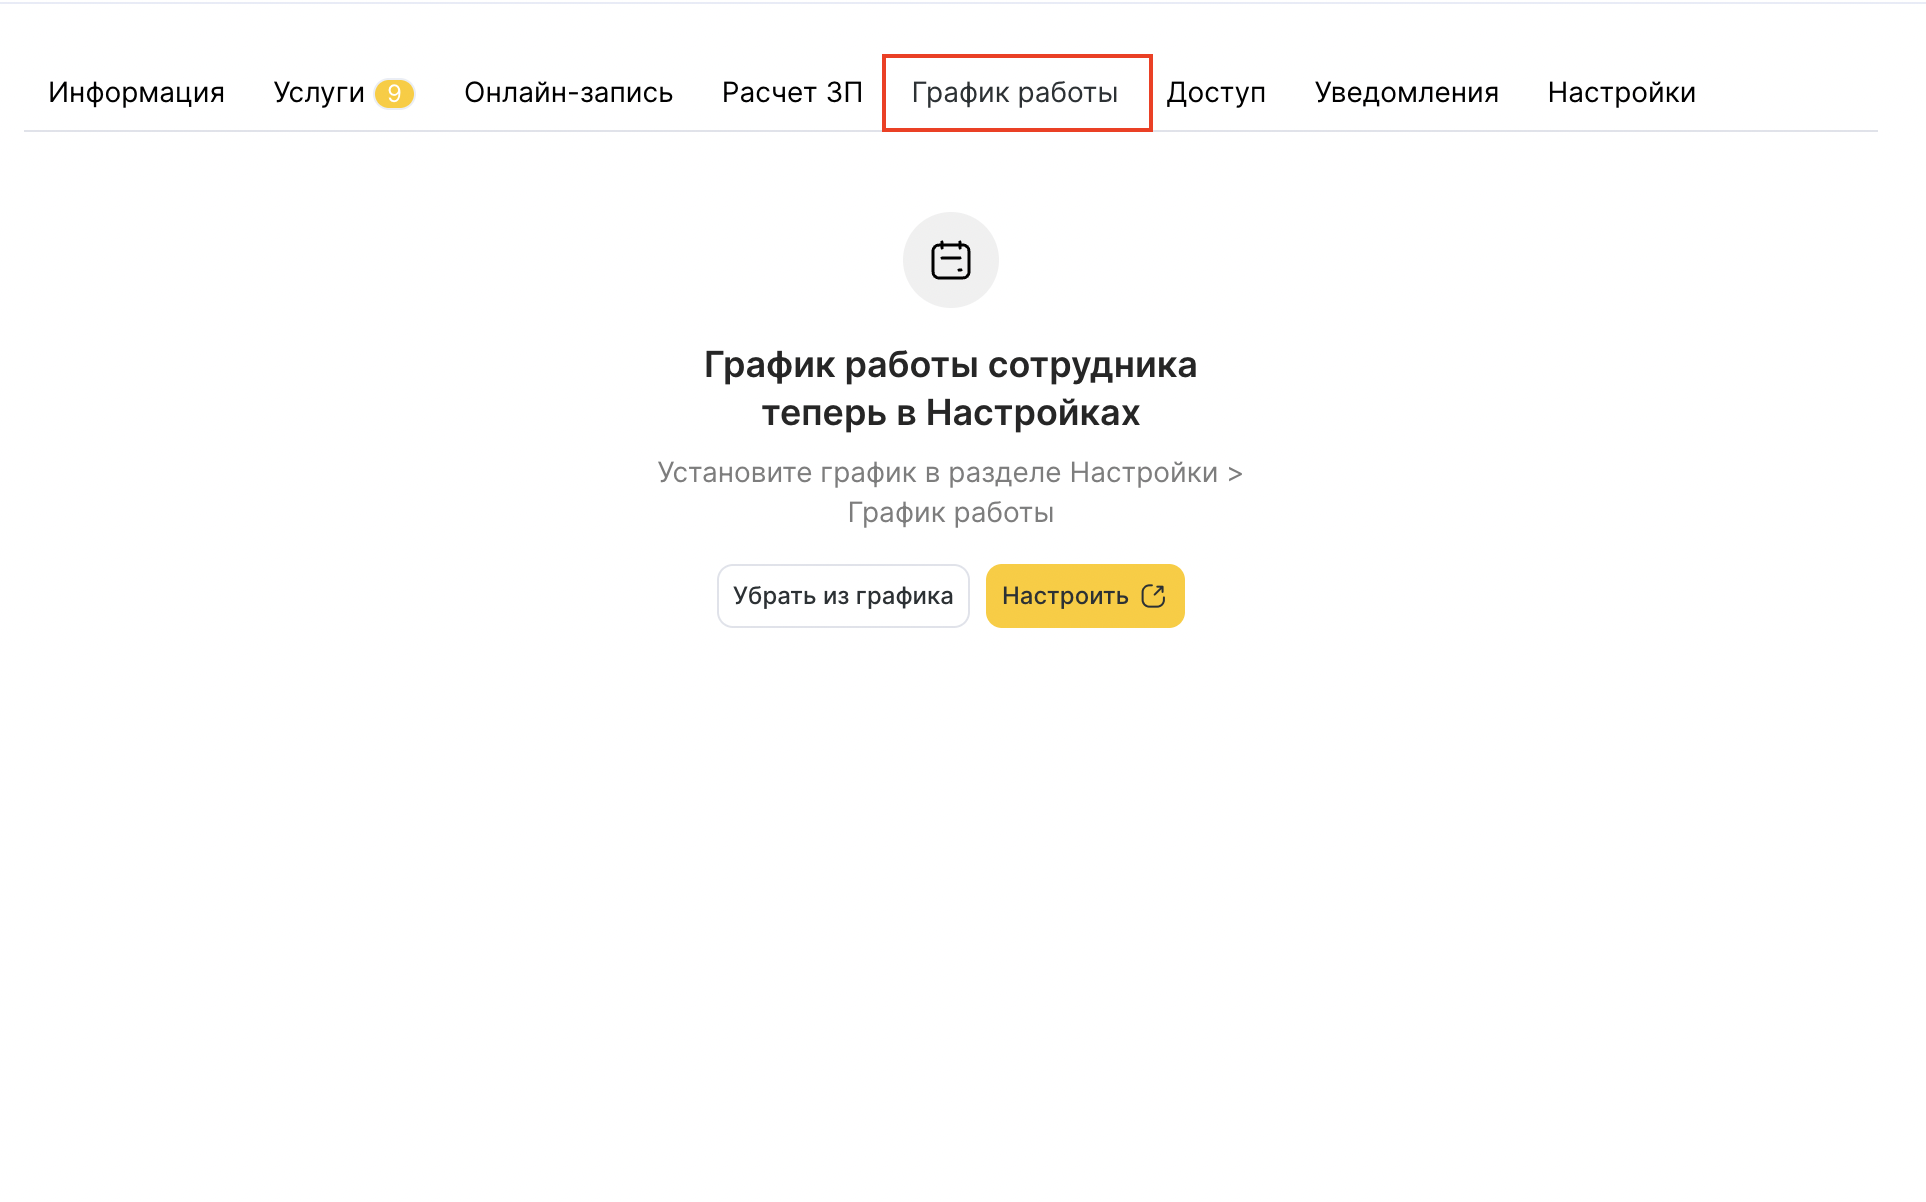Open the Настройки tab
Image resolution: width=1926 pixels, height=1202 pixels.
(1621, 93)
